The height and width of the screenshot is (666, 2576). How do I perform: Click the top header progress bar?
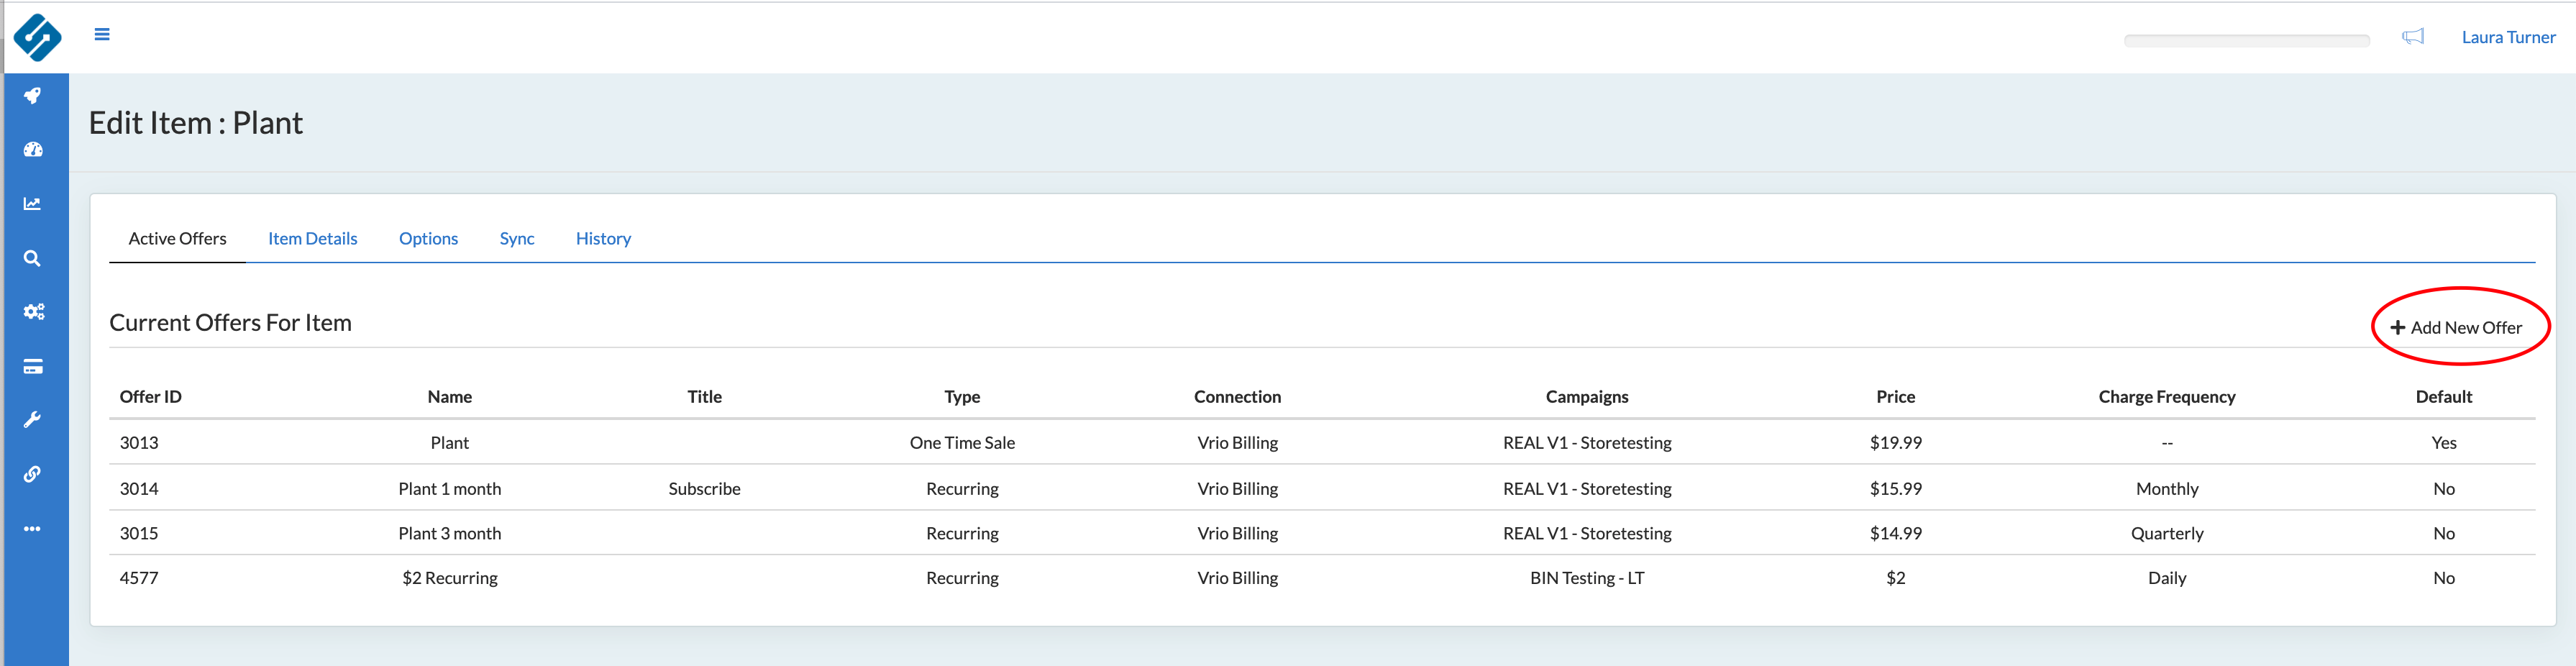[2246, 41]
